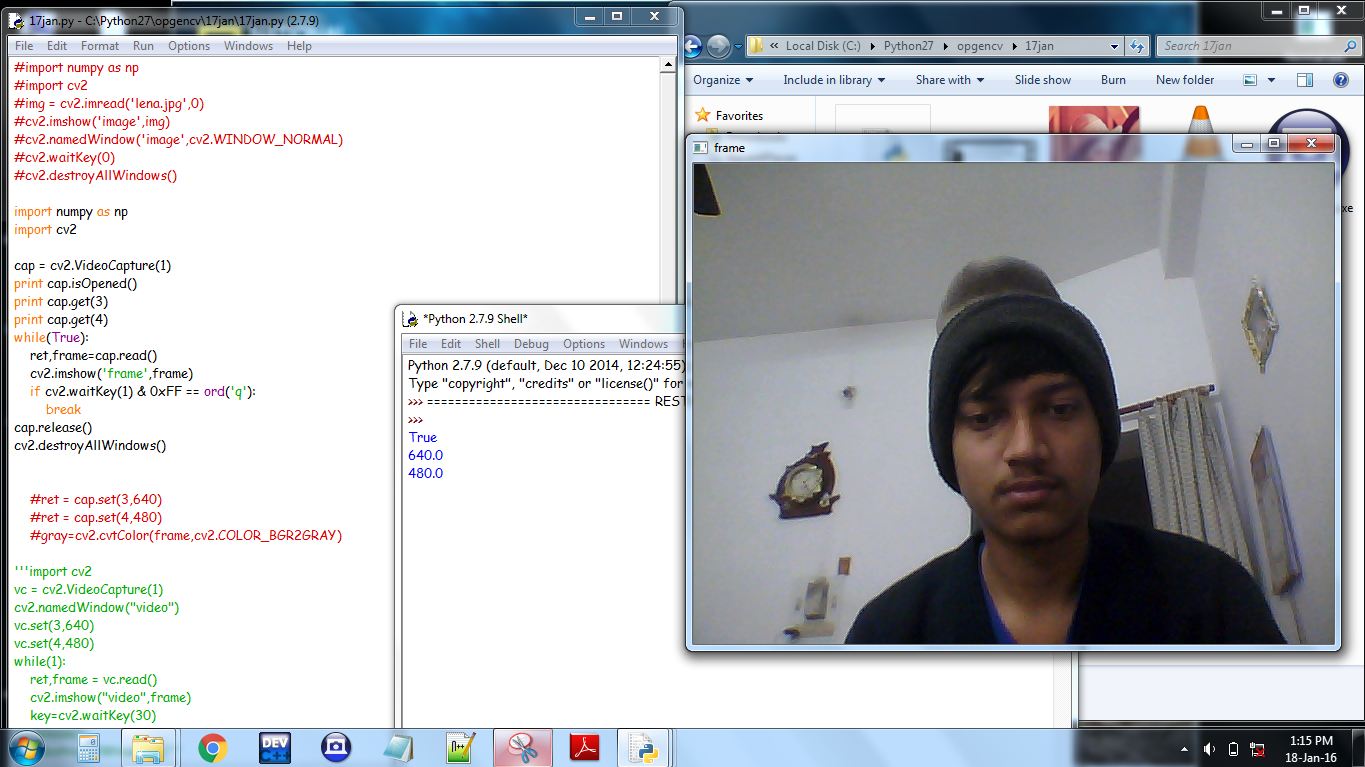Start a Slide show of the folder

tap(1043, 79)
